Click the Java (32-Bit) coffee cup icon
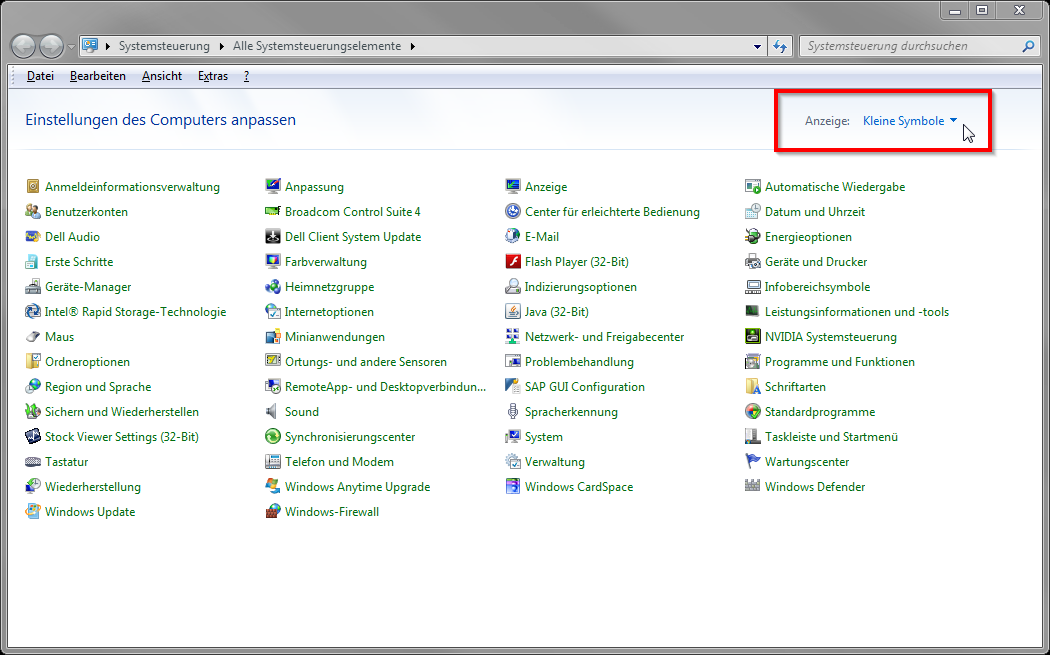This screenshot has width=1050, height=655. (513, 312)
